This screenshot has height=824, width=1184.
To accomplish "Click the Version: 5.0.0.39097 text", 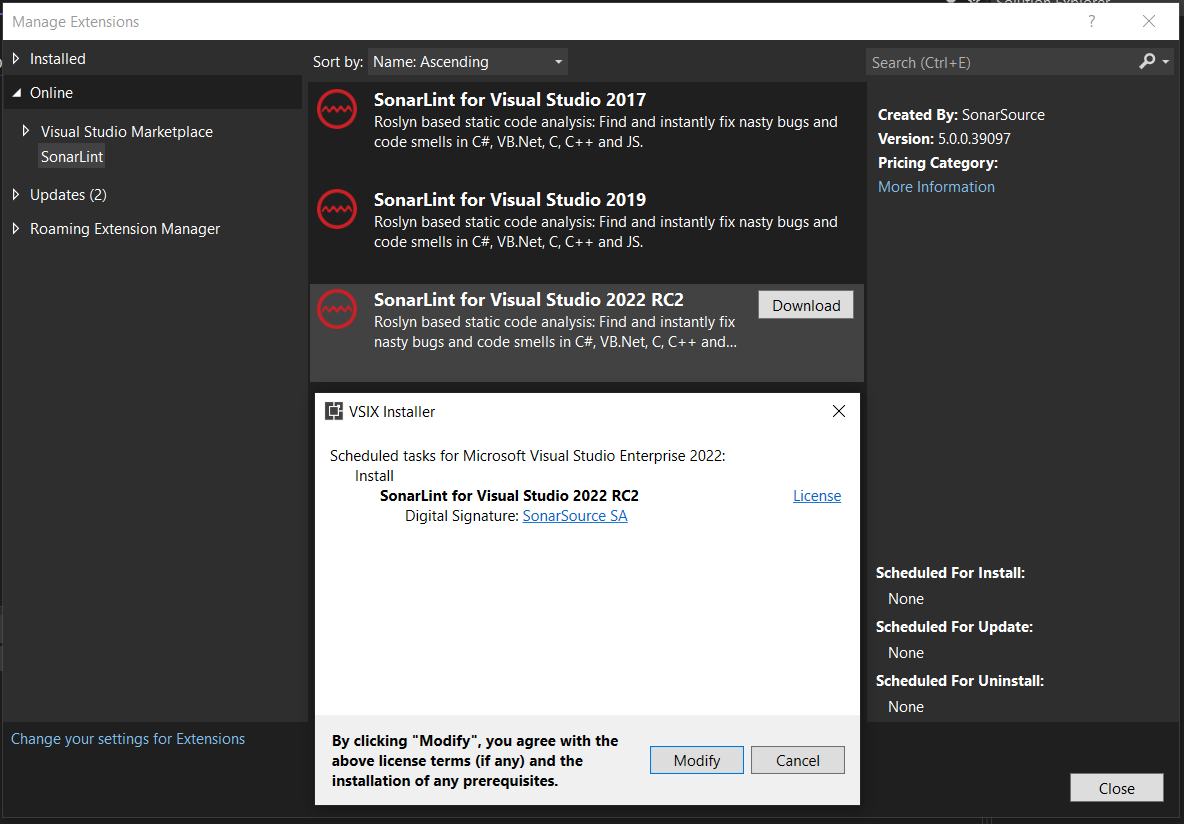I will point(944,139).
